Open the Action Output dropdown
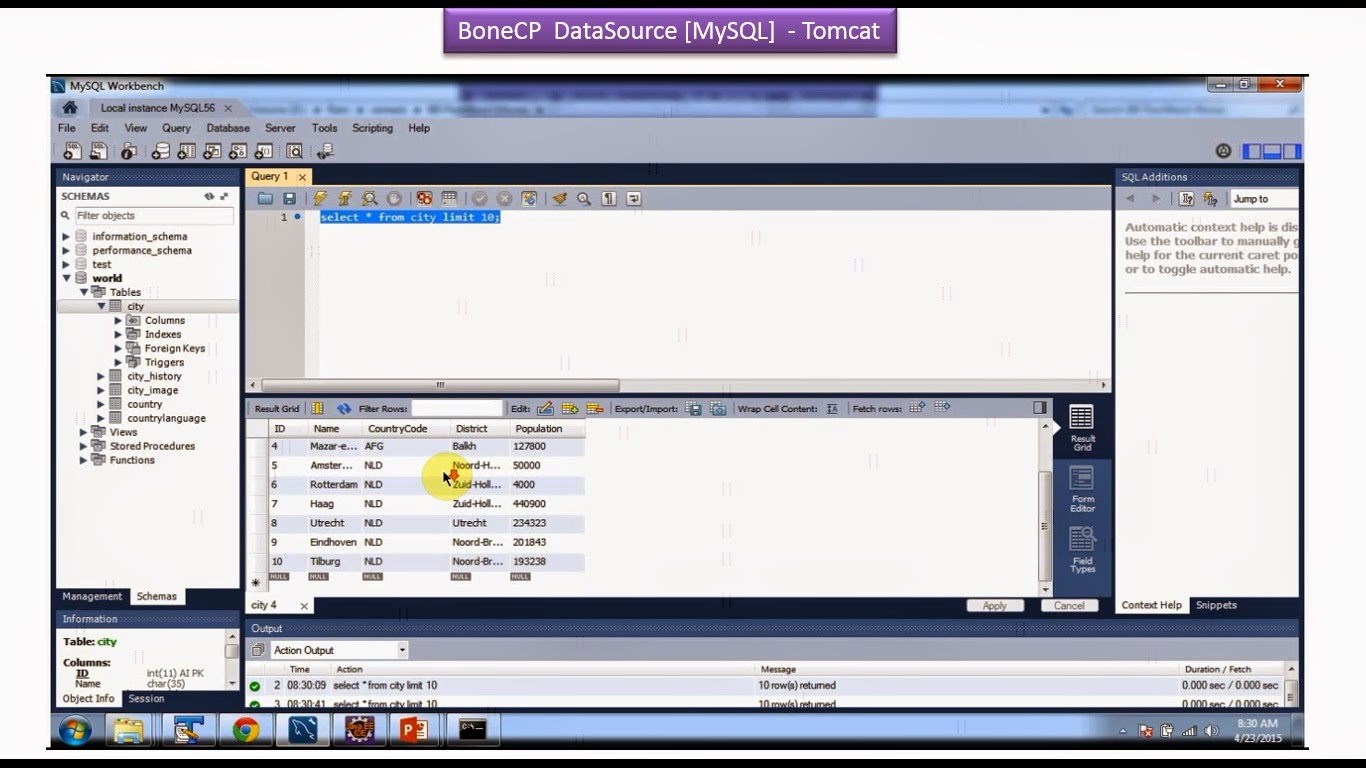 pos(339,650)
